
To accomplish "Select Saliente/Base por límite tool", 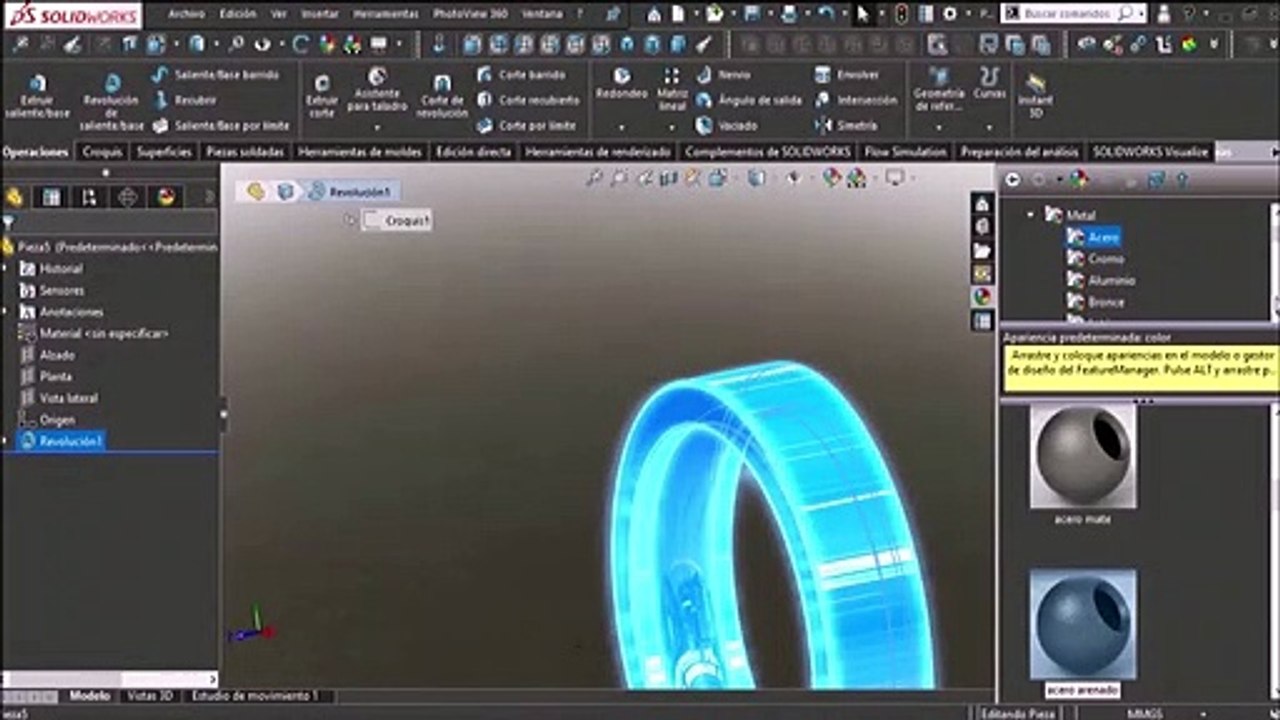I will point(222,126).
